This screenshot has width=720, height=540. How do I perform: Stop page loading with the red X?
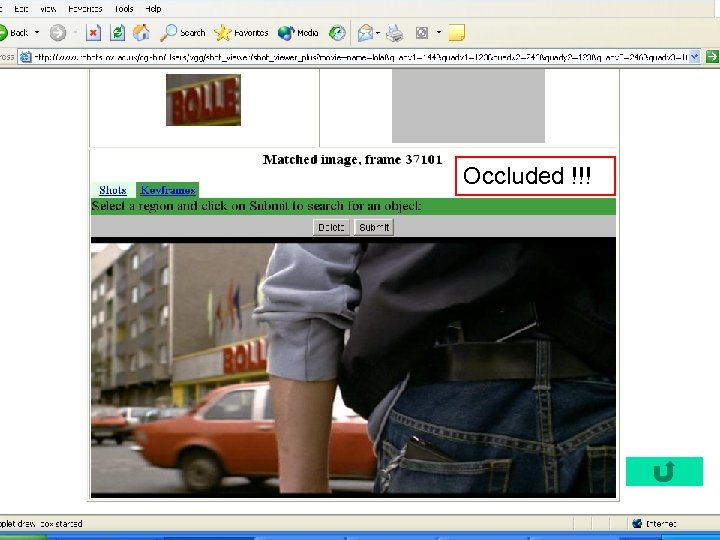pos(93,33)
